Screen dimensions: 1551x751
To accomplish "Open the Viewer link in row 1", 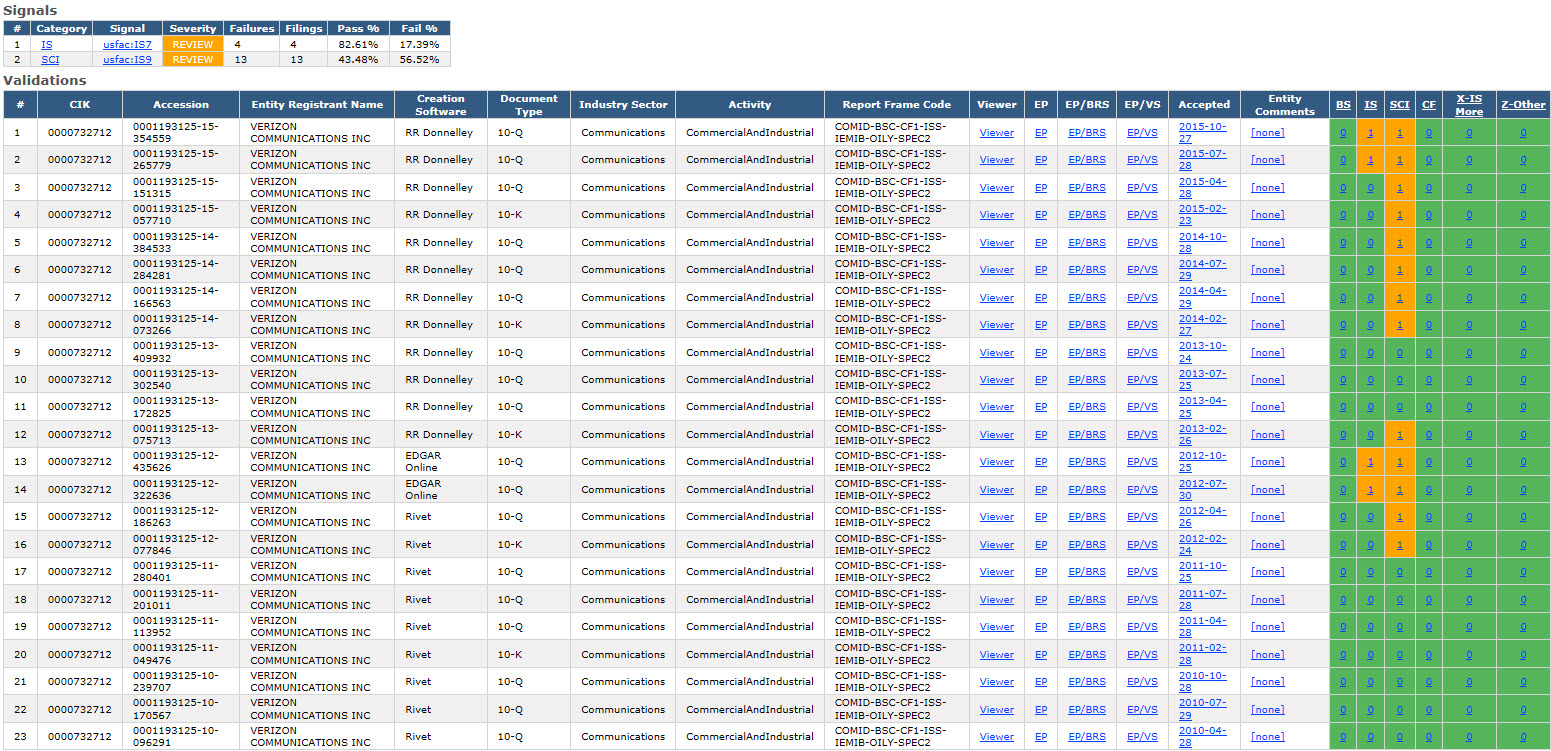I will point(996,132).
